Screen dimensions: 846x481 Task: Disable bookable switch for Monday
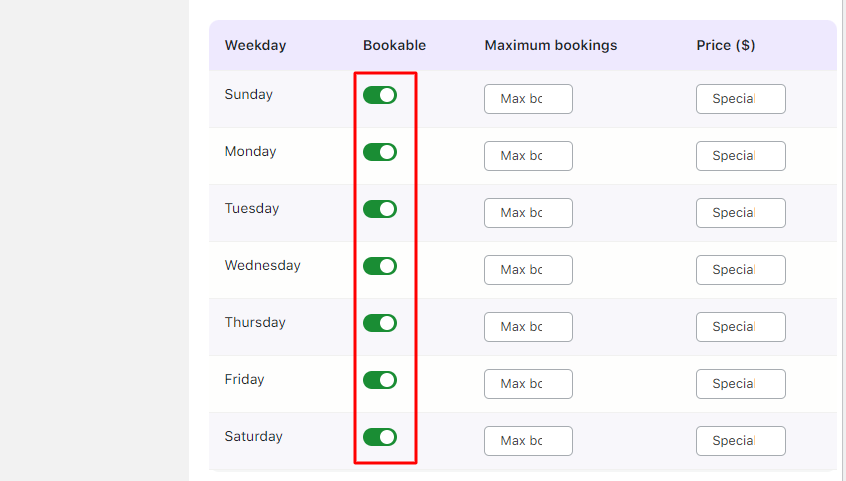click(380, 152)
